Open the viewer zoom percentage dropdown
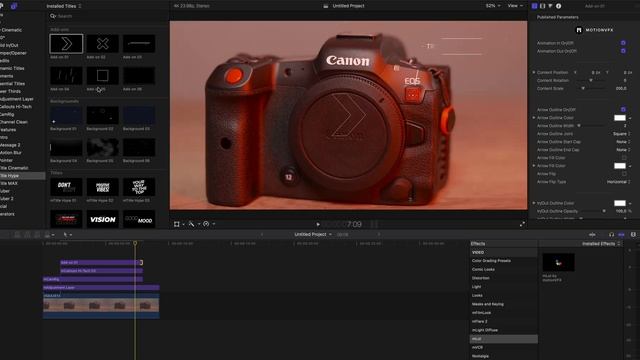Viewport: 640px width, 360px height. pos(493,6)
